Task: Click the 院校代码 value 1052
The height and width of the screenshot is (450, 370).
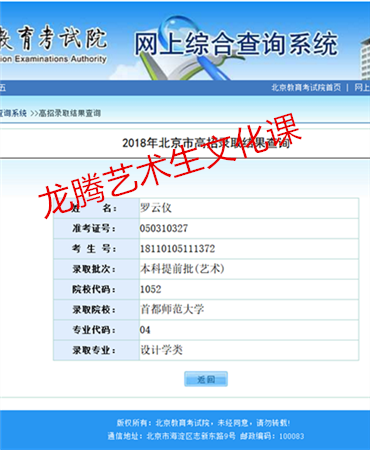Action: point(150,289)
